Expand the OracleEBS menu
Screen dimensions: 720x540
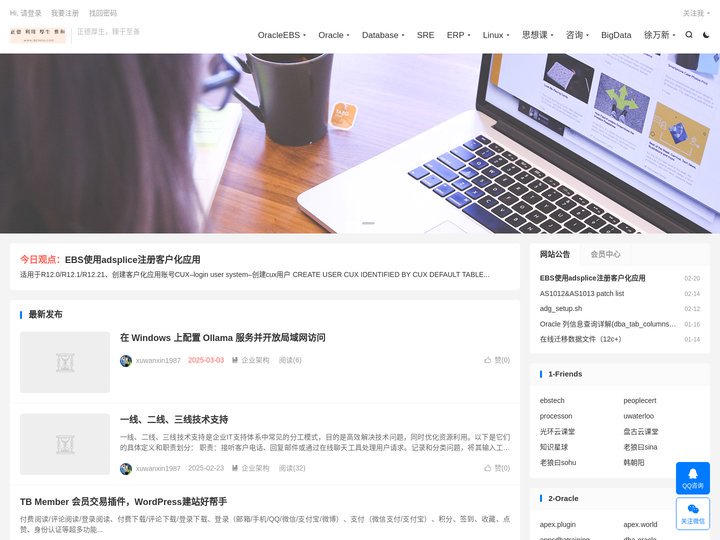[x=281, y=35]
